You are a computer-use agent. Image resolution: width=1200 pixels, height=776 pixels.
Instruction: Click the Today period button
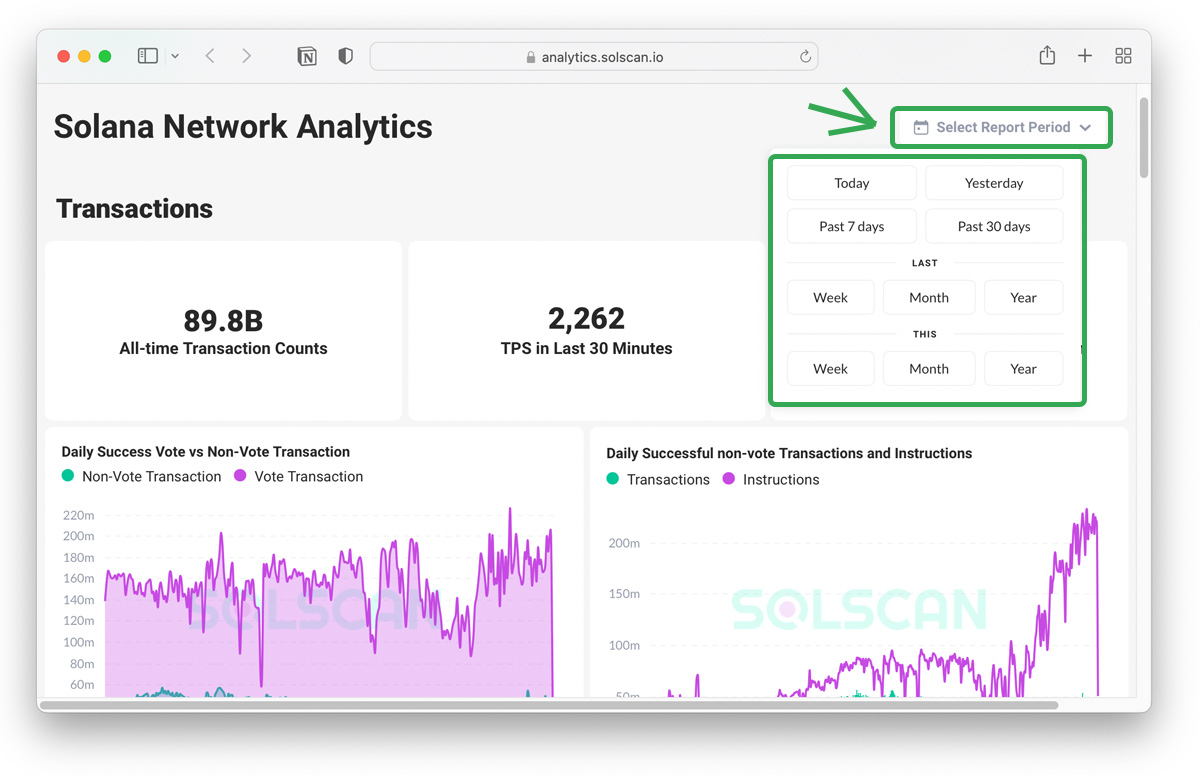pyautogui.click(x=851, y=183)
